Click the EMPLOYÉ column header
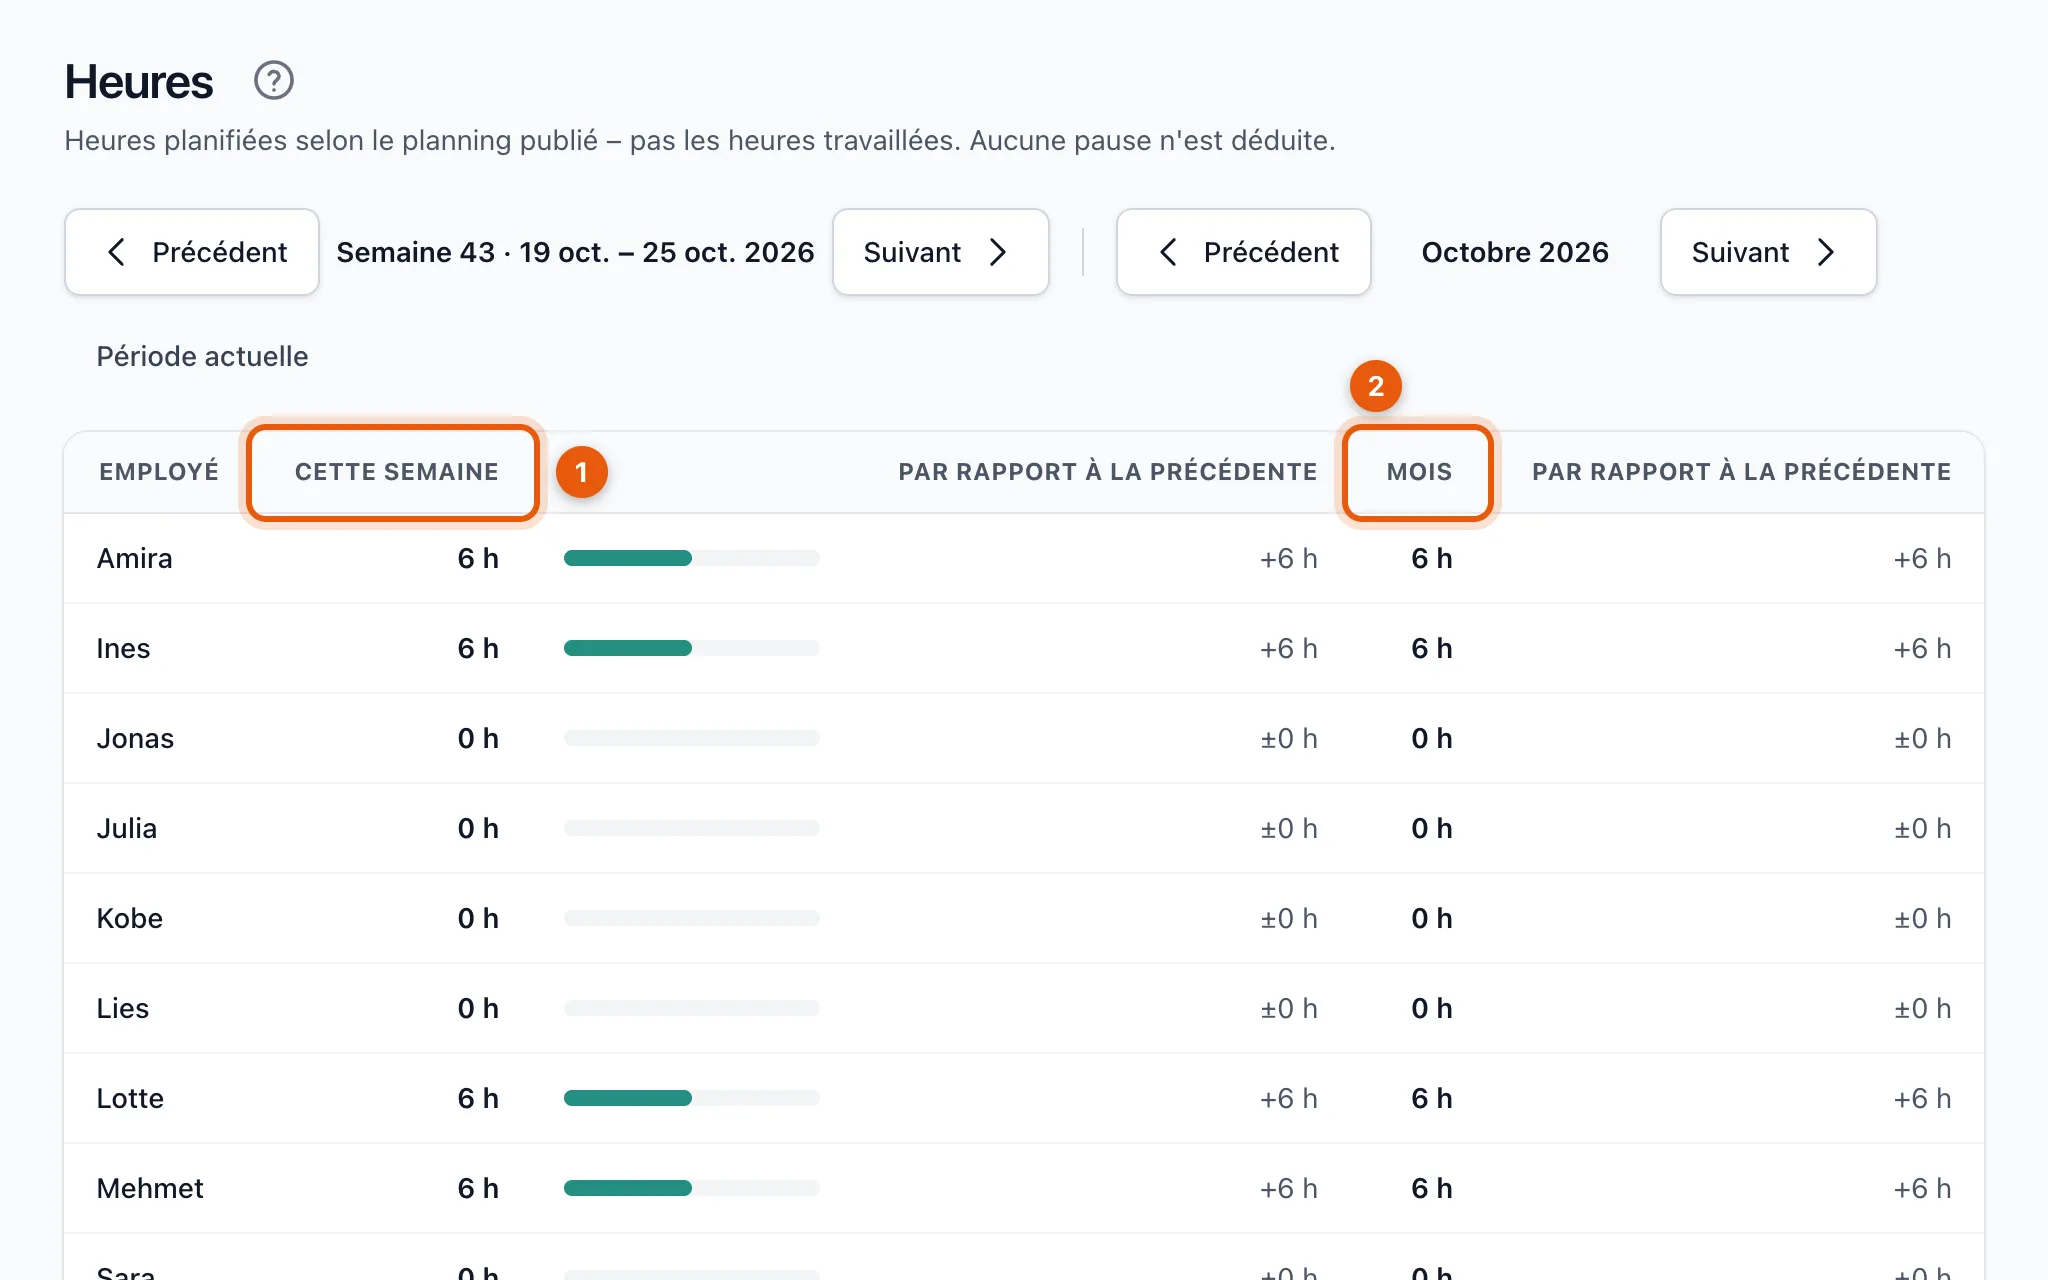Screen dimensions: 2048x1280 [x=159, y=472]
